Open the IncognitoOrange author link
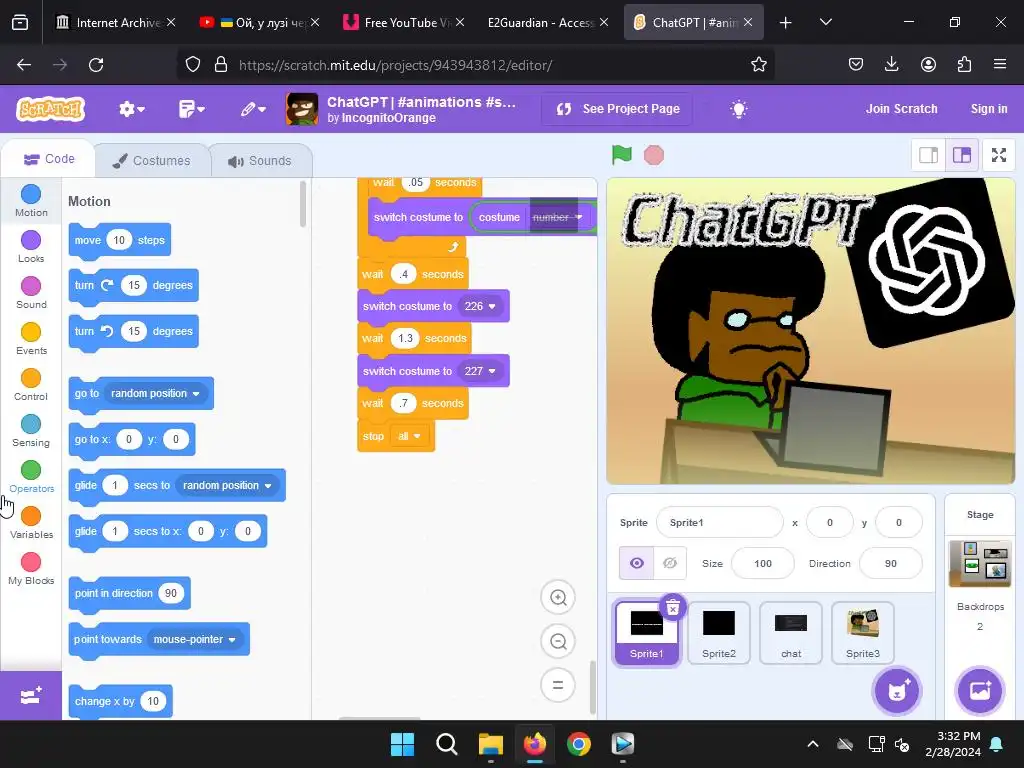Screen dimensions: 1024x768 (x=388, y=118)
